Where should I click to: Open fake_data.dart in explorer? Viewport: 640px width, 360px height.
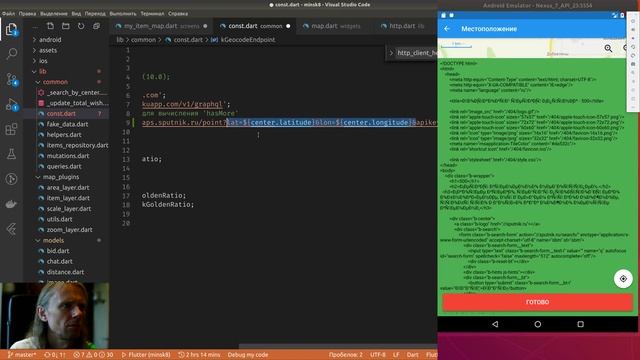point(67,124)
